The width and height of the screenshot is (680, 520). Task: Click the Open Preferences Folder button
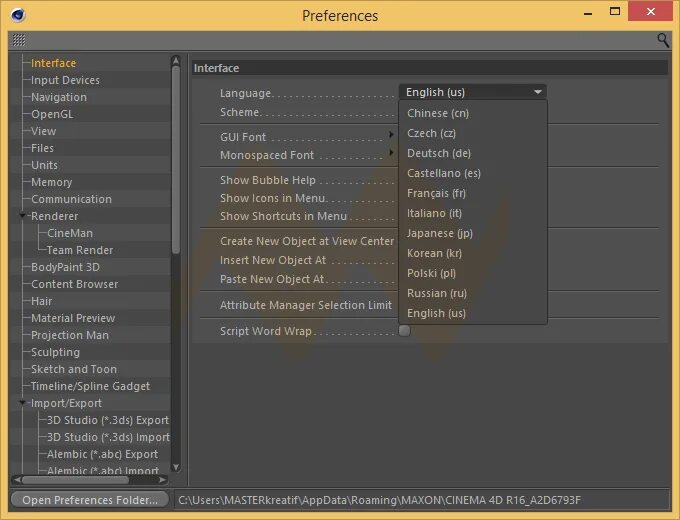(90, 500)
